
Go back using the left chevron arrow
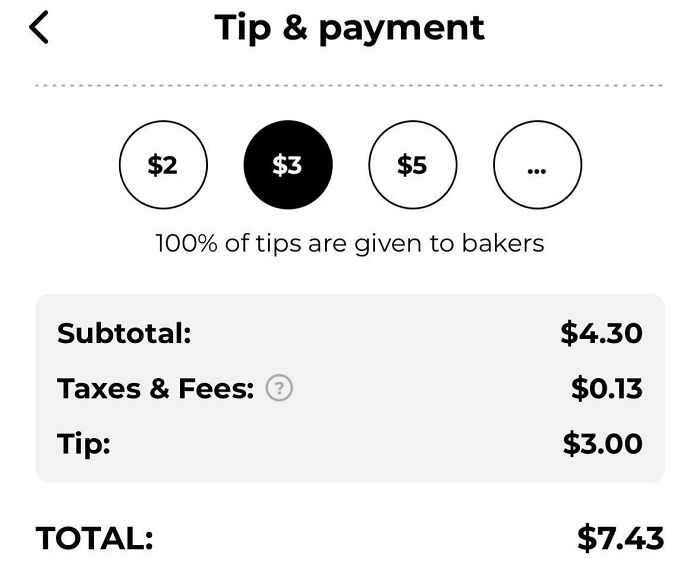pyautogui.click(x=39, y=28)
